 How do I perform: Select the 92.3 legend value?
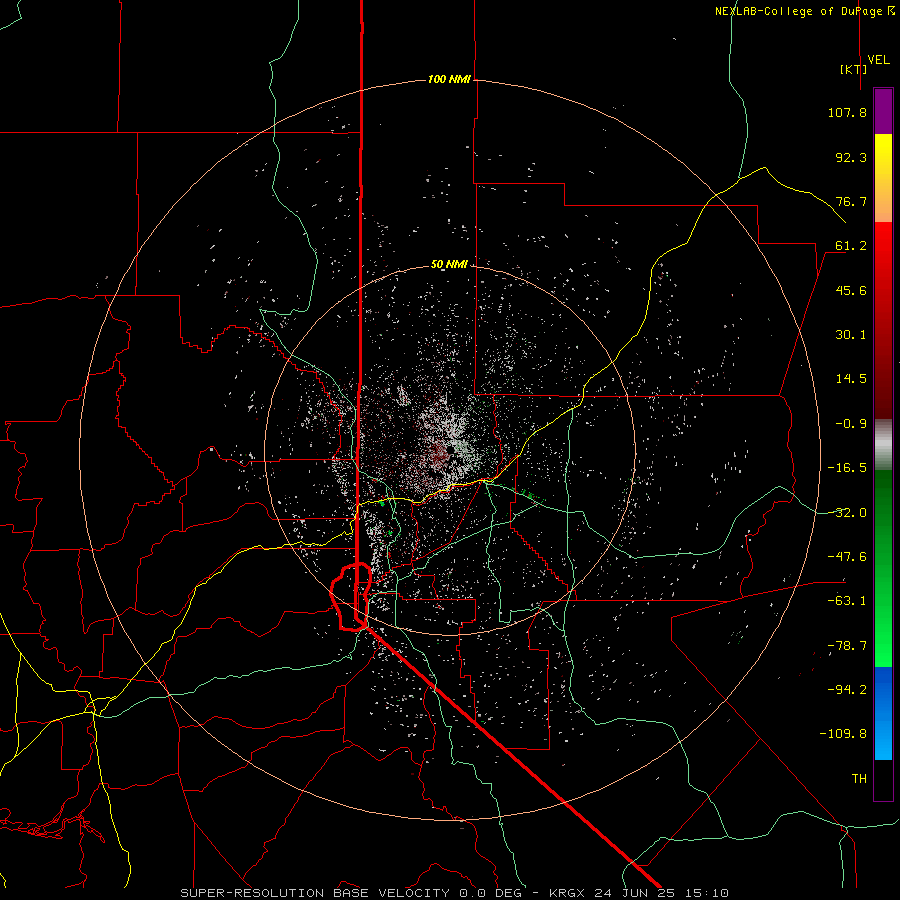pos(851,157)
